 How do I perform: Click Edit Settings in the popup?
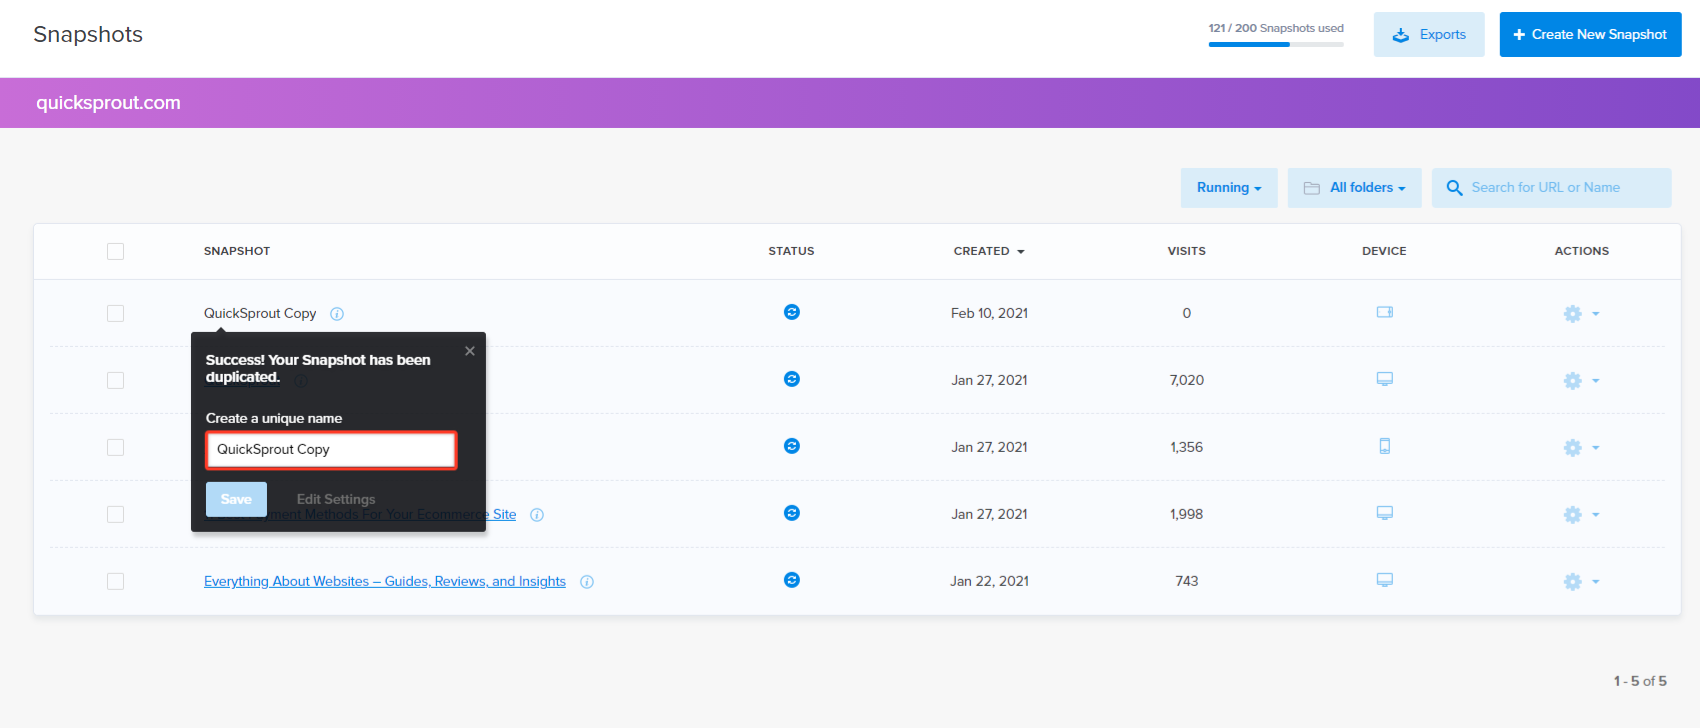tap(336, 499)
